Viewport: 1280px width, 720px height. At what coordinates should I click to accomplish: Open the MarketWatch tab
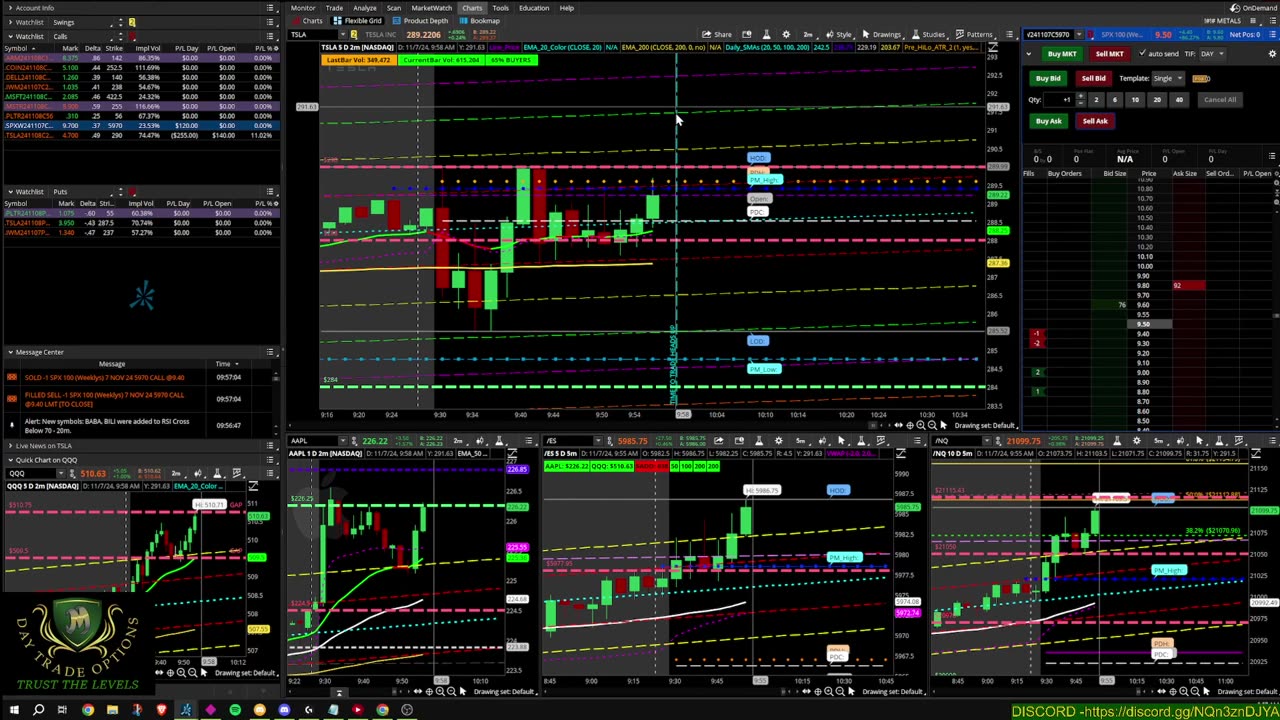click(x=431, y=8)
